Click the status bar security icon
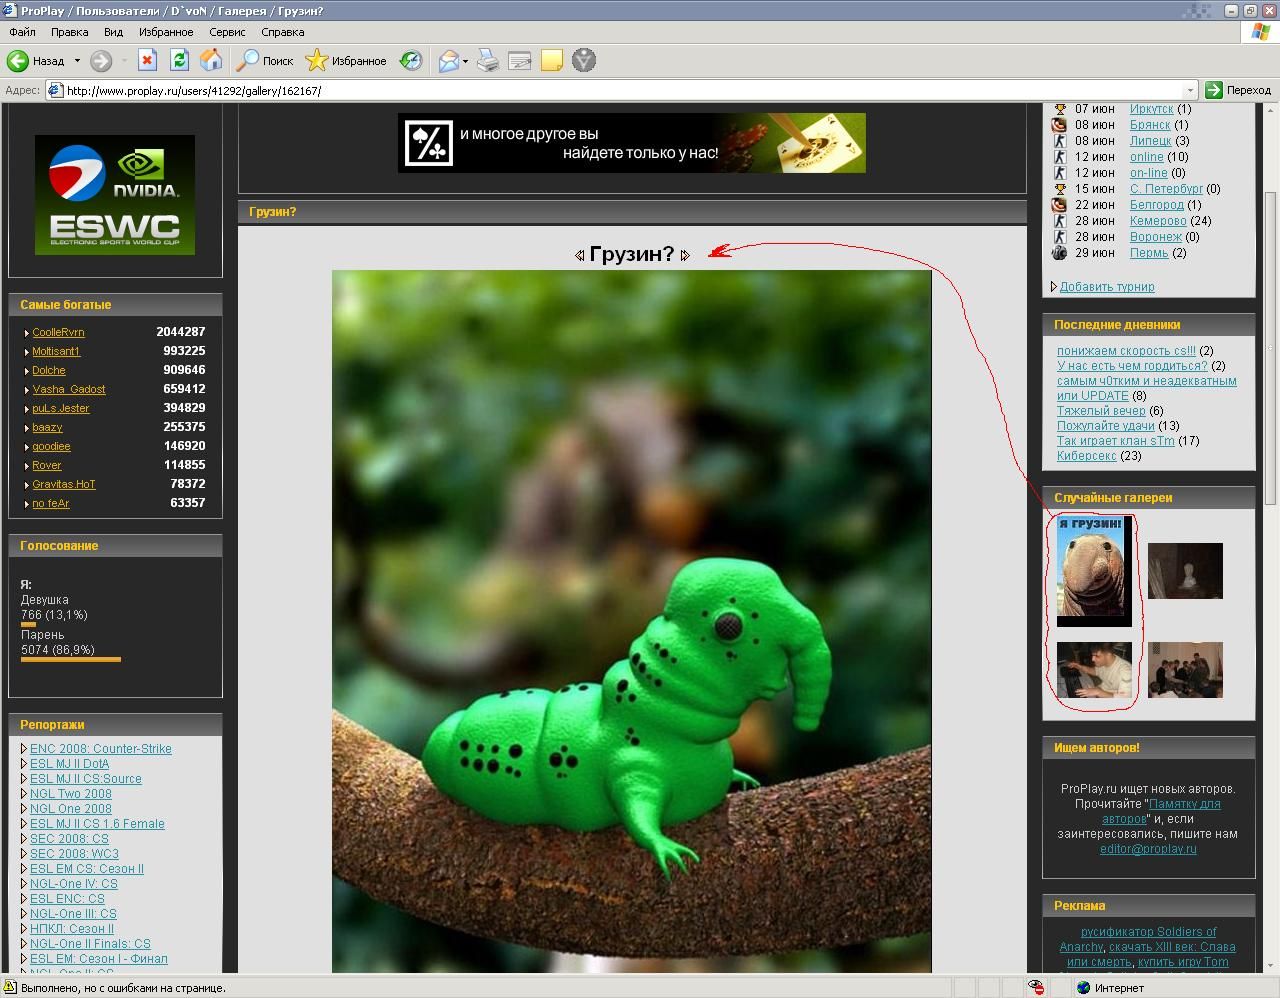This screenshot has height=998, width=1280. click(x=1036, y=988)
